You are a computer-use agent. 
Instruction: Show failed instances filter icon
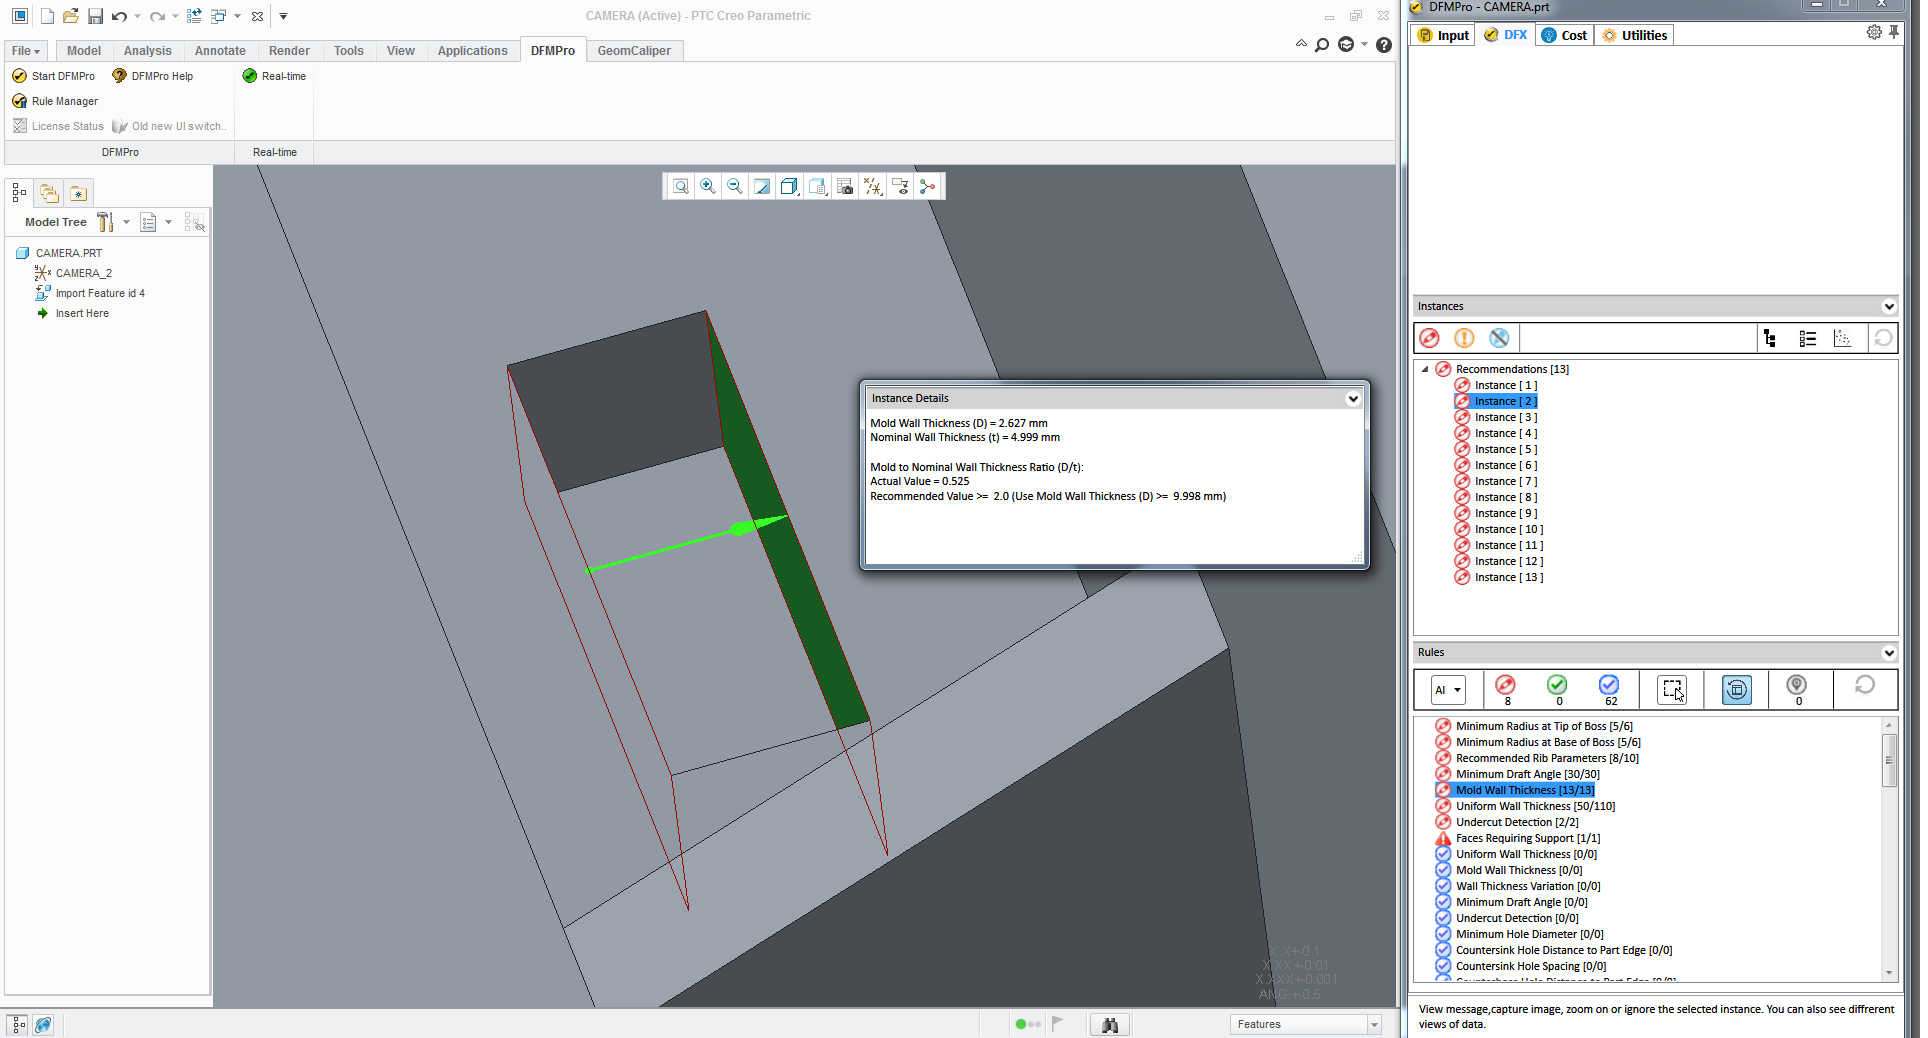(x=1430, y=338)
